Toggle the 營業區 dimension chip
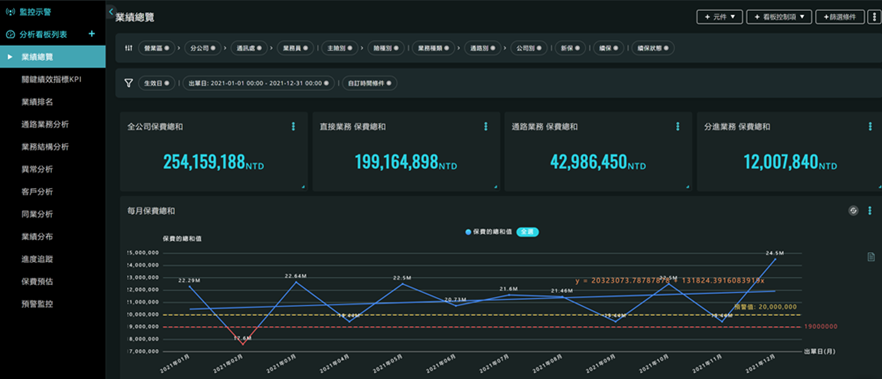882x379 pixels. [x=156, y=48]
